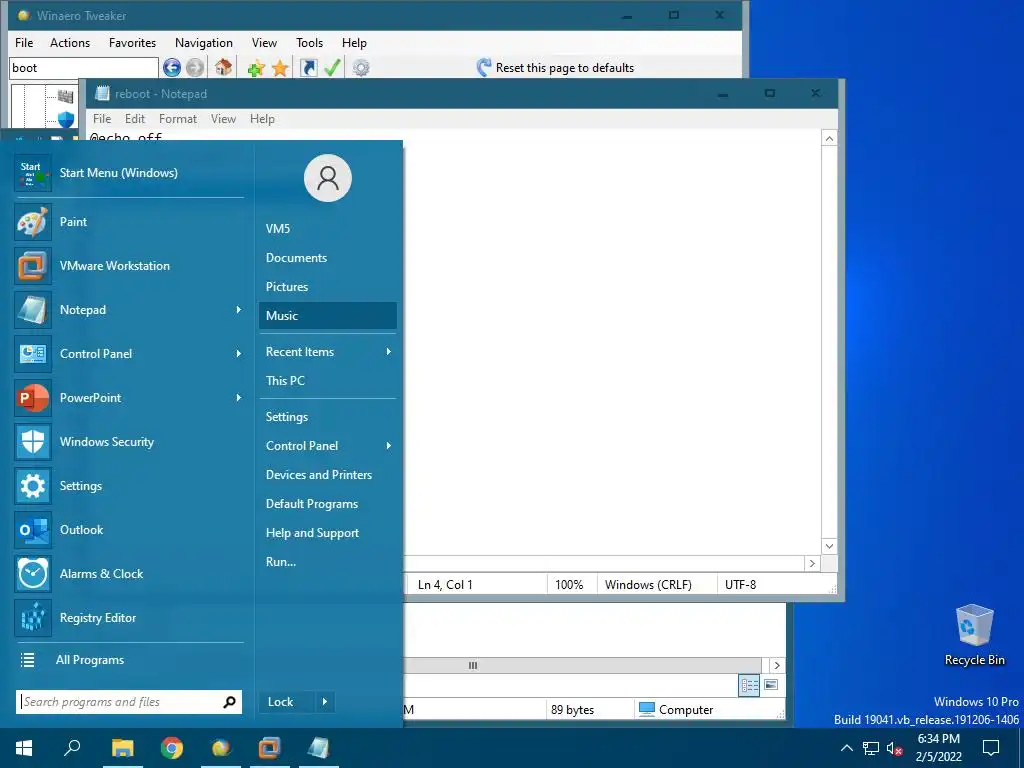Open File Explorer from the taskbar

122,748
